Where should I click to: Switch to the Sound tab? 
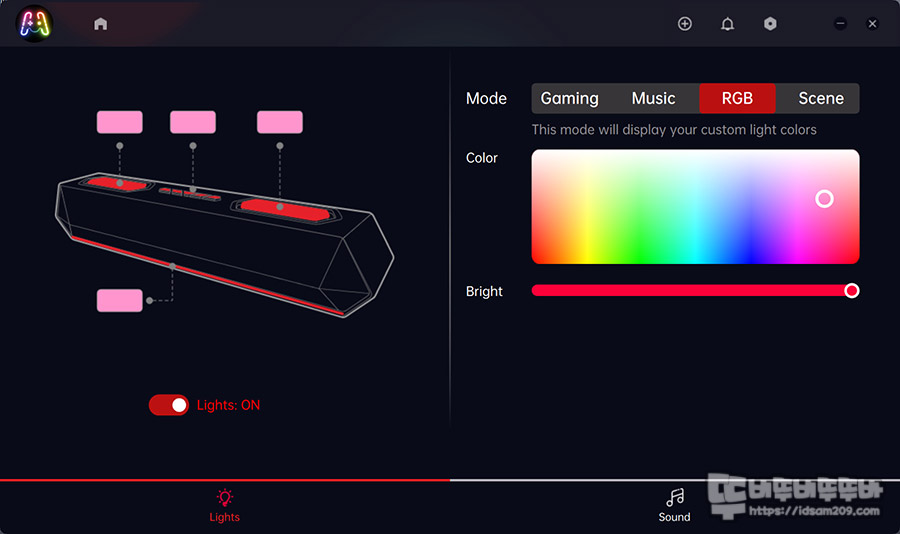coord(674,506)
